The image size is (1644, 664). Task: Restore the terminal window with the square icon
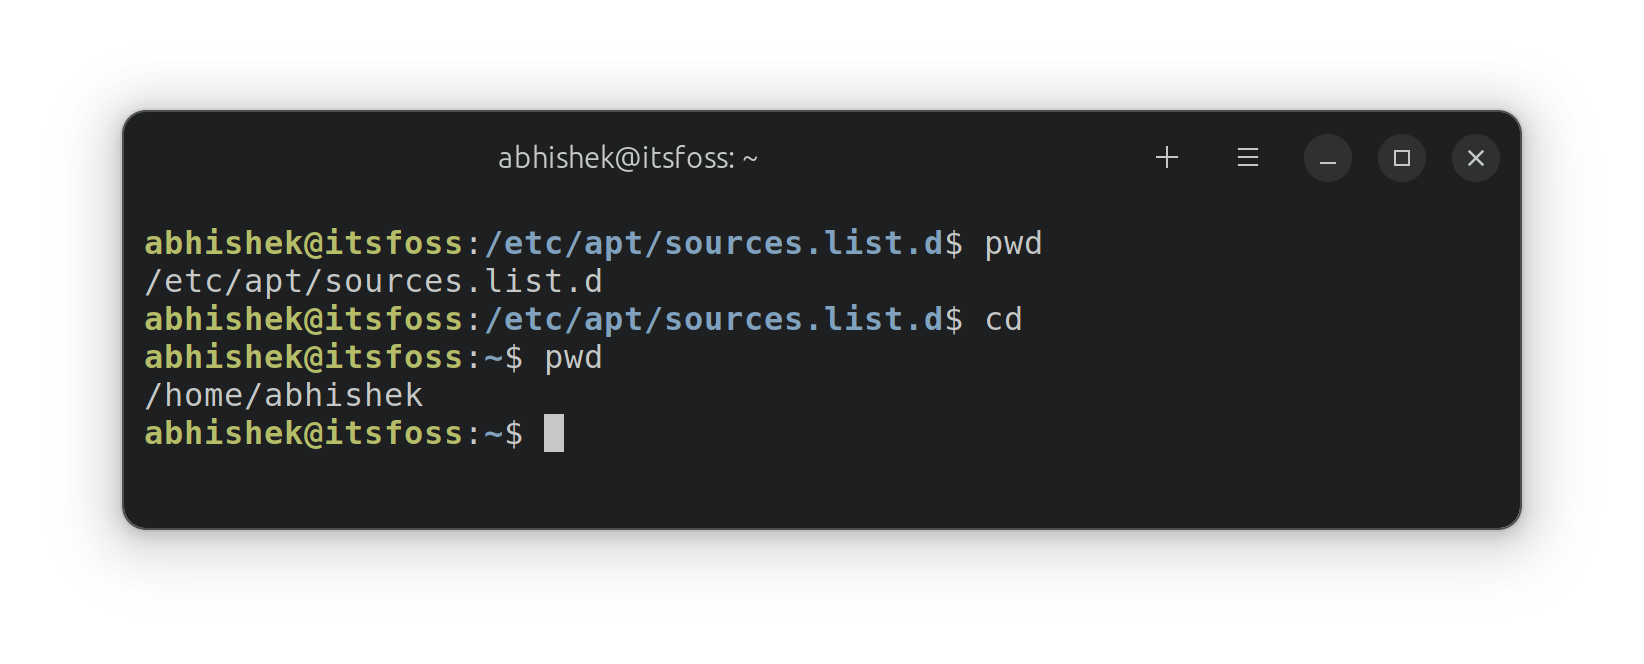click(1402, 157)
